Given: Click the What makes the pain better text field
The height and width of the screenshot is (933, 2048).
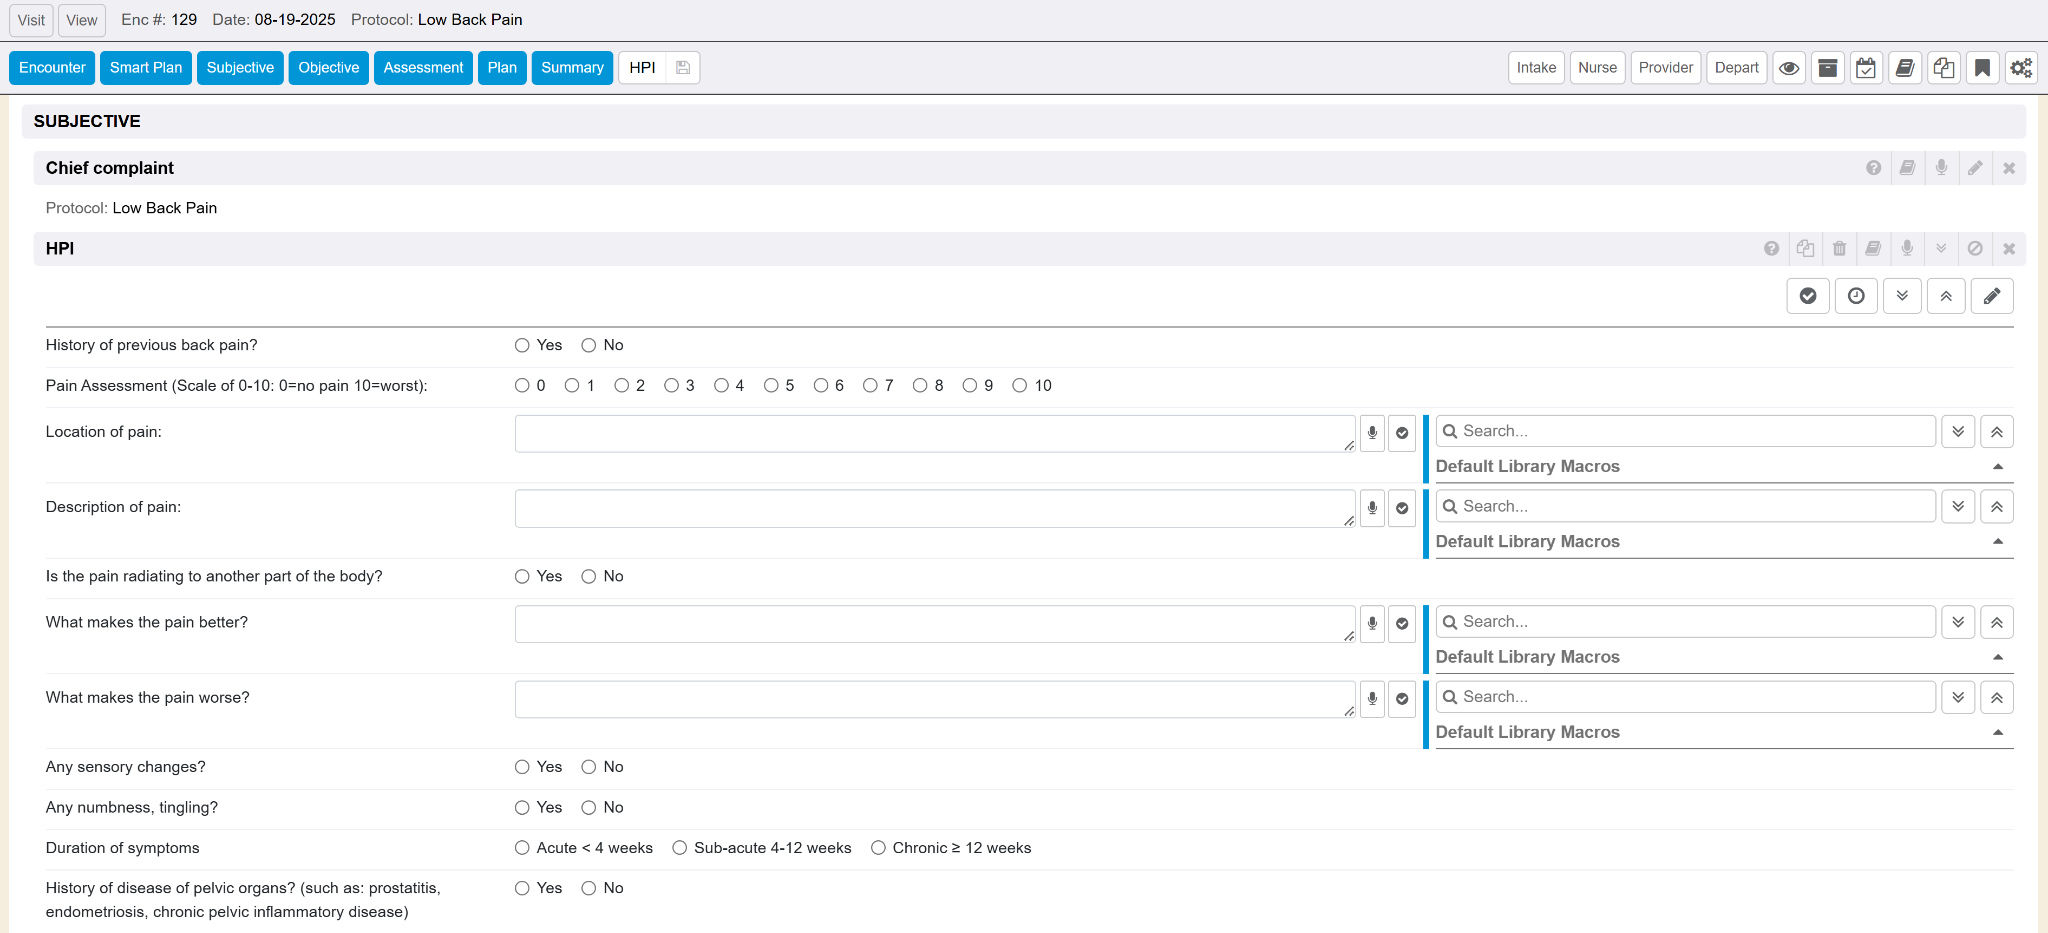Looking at the screenshot, I should tap(934, 623).
